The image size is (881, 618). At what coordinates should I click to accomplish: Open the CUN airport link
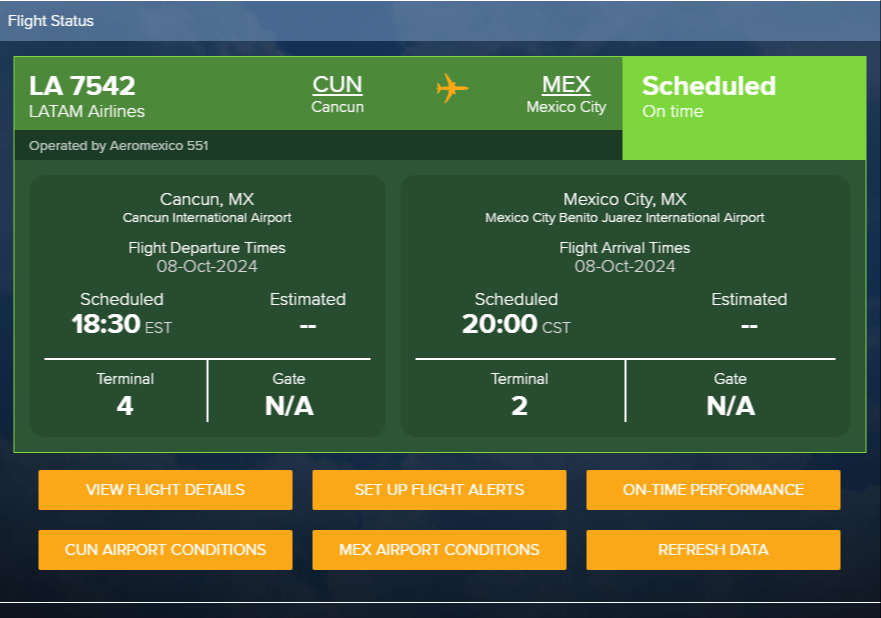337,85
